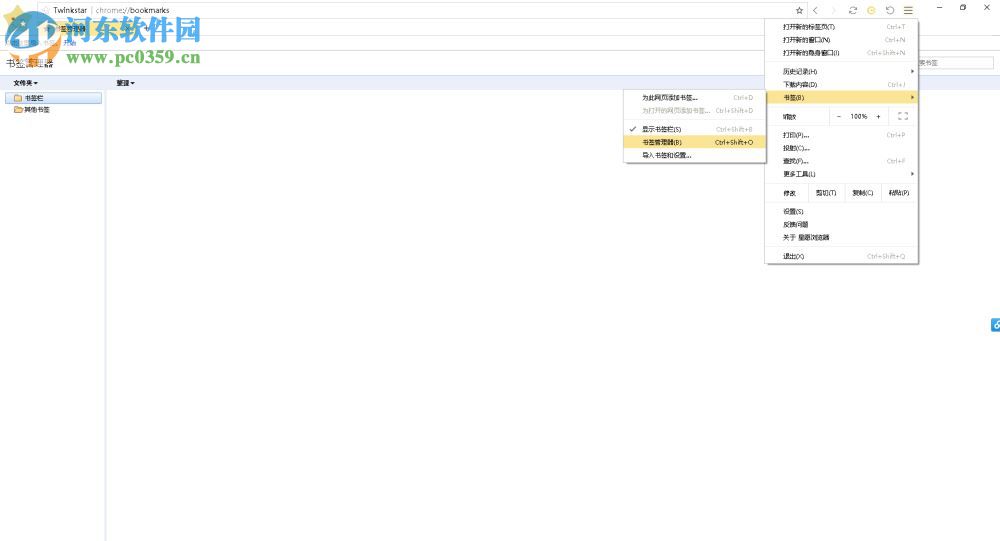The width and height of the screenshot is (1000, 541).
Task: Open 关于 星愿浏览器 menu item
Action: click(x=841, y=237)
